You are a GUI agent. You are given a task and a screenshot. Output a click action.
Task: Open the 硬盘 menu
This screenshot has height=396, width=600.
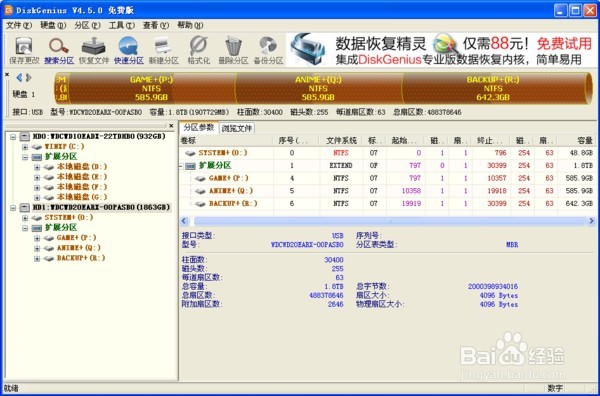point(53,25)
